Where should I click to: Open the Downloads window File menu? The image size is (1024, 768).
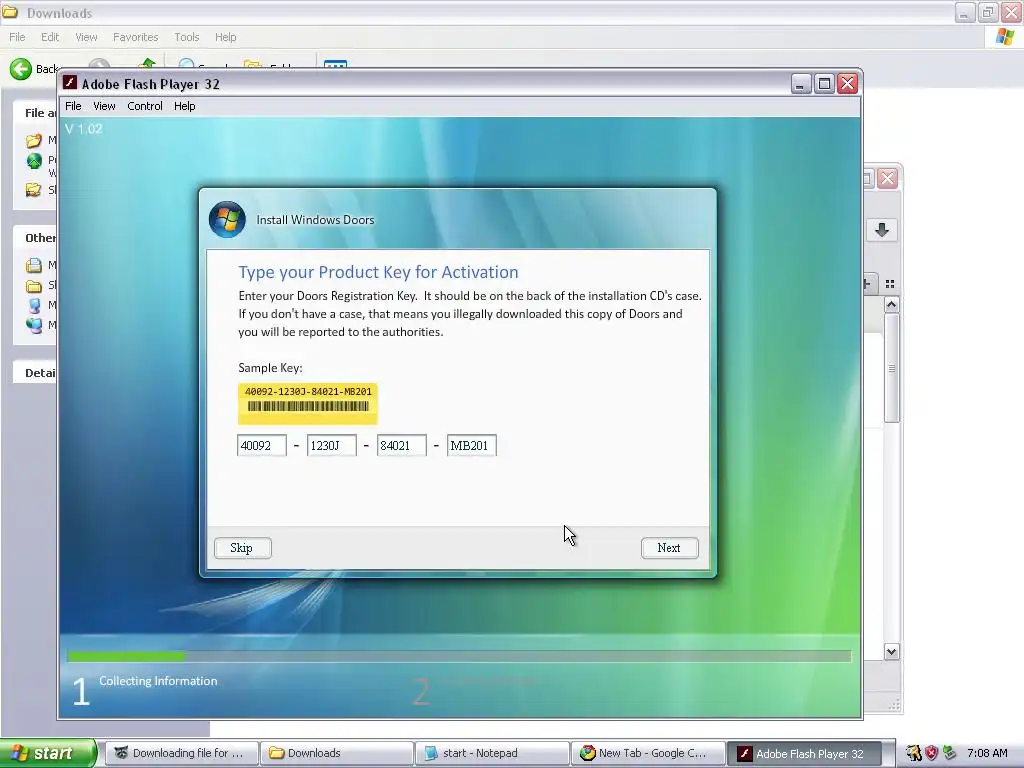coord(17,37)
